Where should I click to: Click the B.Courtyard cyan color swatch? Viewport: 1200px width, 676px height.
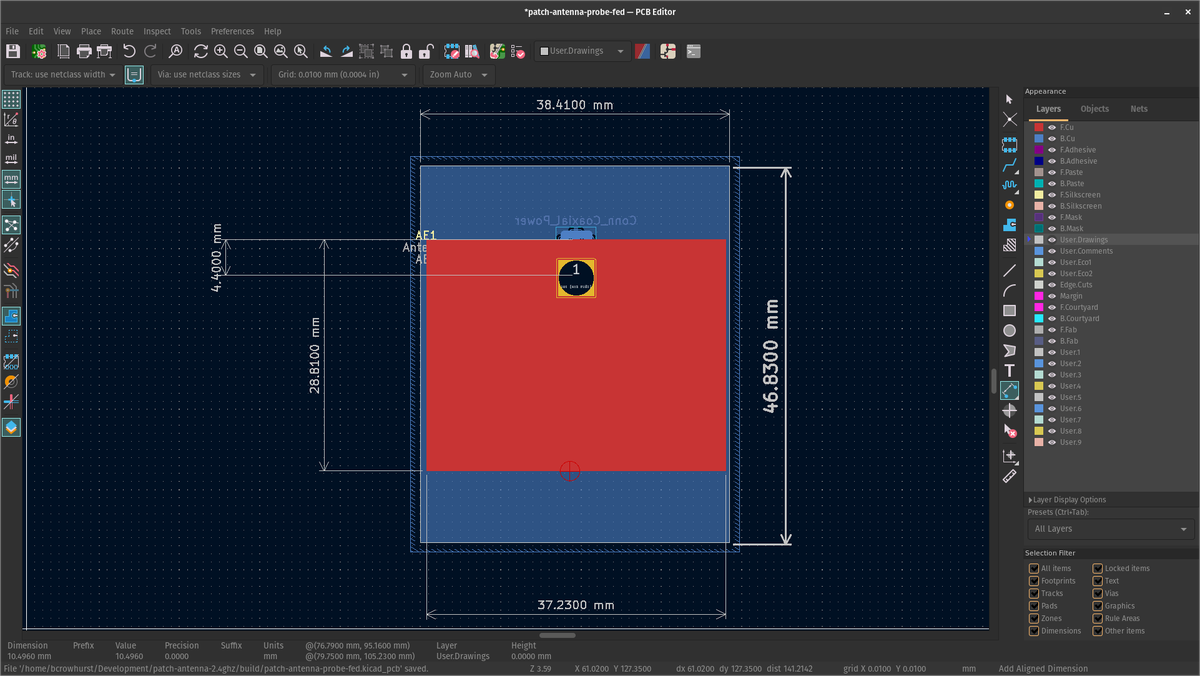[1039, 319]
